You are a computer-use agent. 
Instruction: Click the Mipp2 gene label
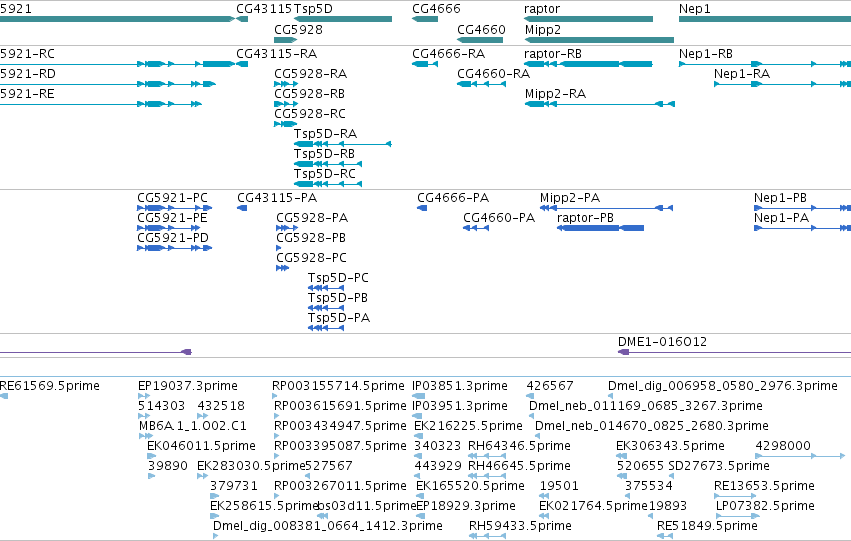(543, 29)
